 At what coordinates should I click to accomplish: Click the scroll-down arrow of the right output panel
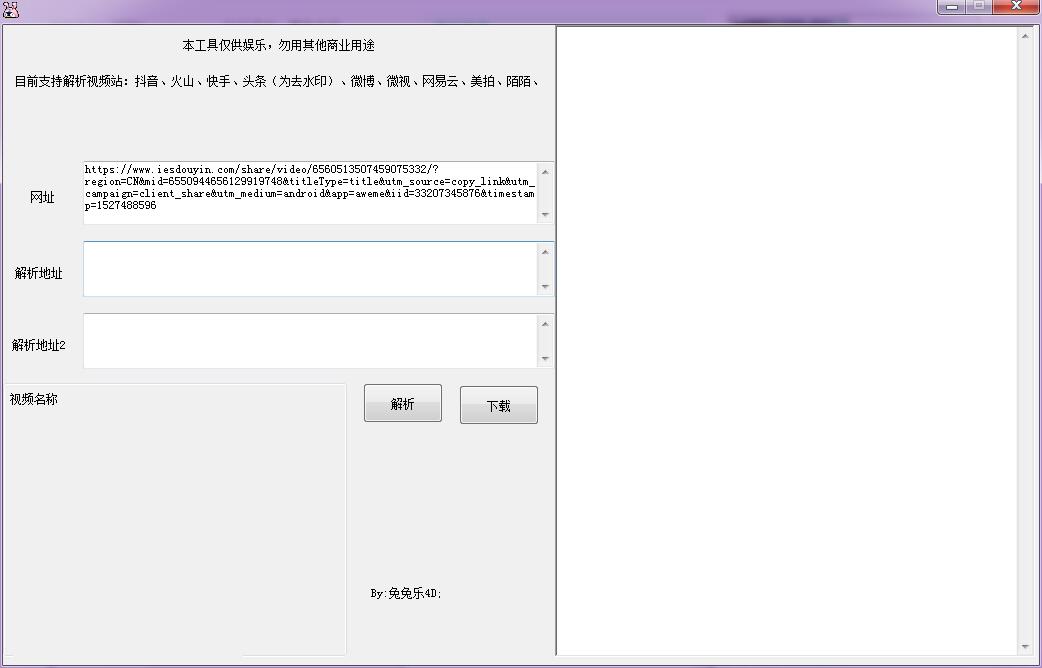coord(1026,647)
